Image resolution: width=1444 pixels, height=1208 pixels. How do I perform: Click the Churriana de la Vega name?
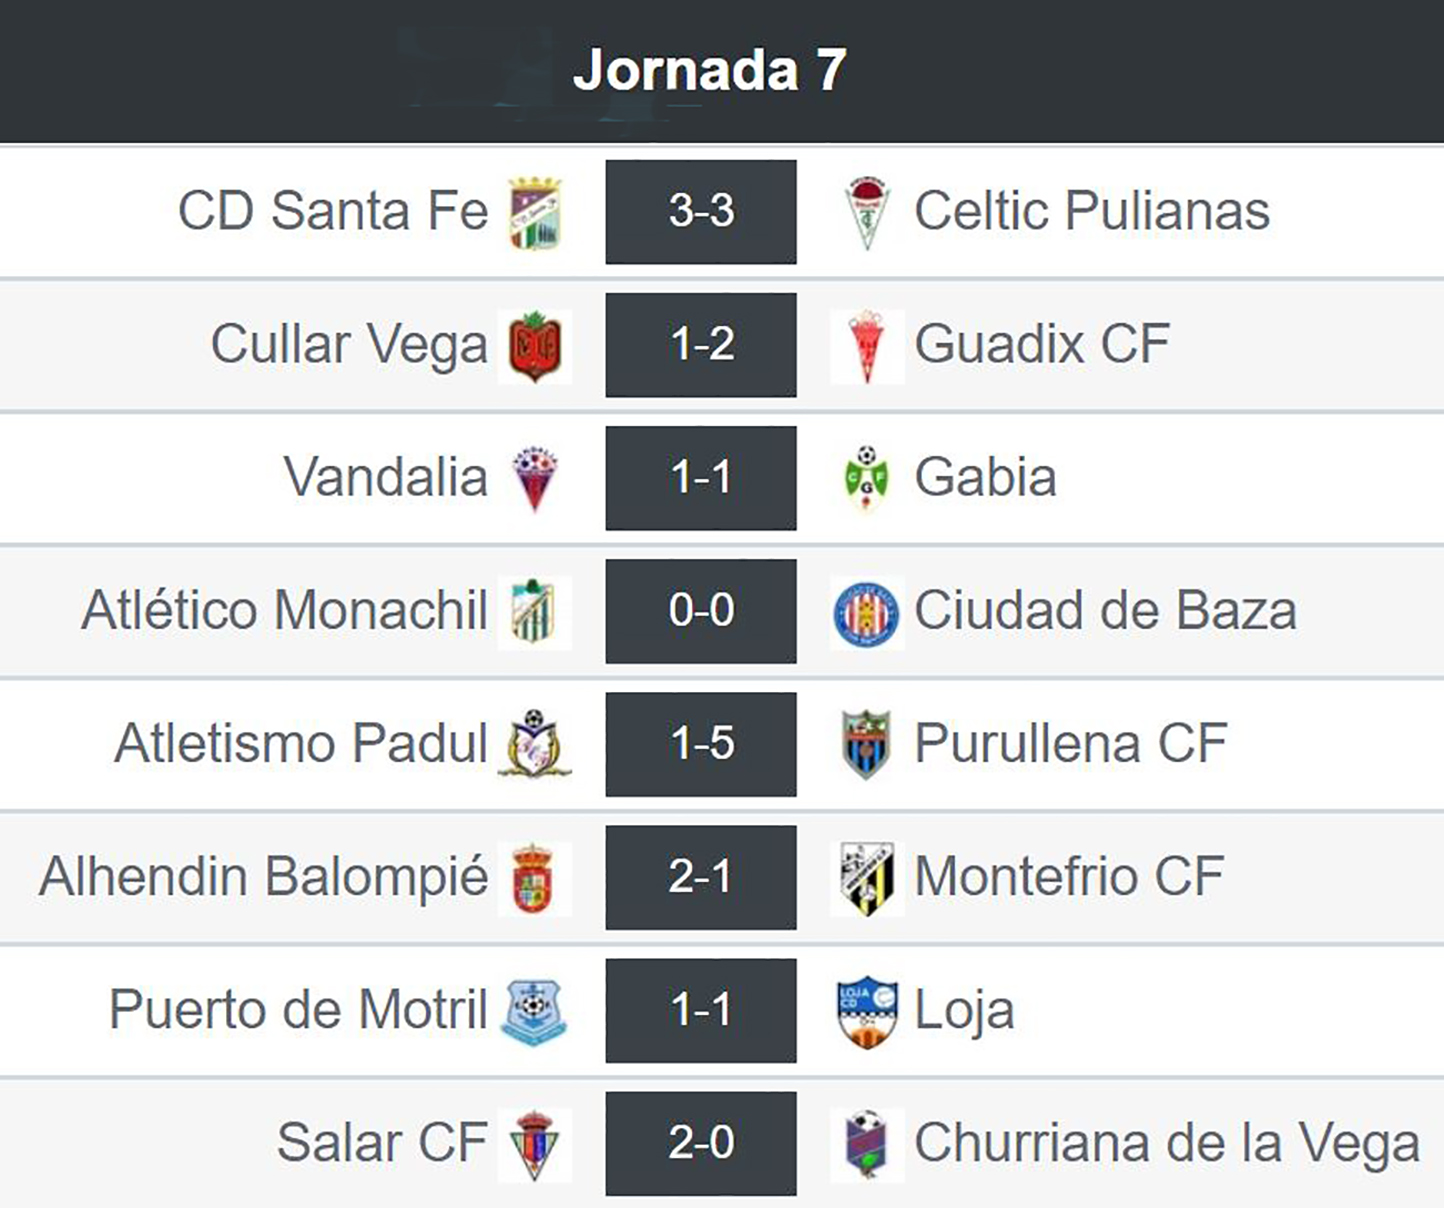pyautogui.click(x=1167, y=1143)
